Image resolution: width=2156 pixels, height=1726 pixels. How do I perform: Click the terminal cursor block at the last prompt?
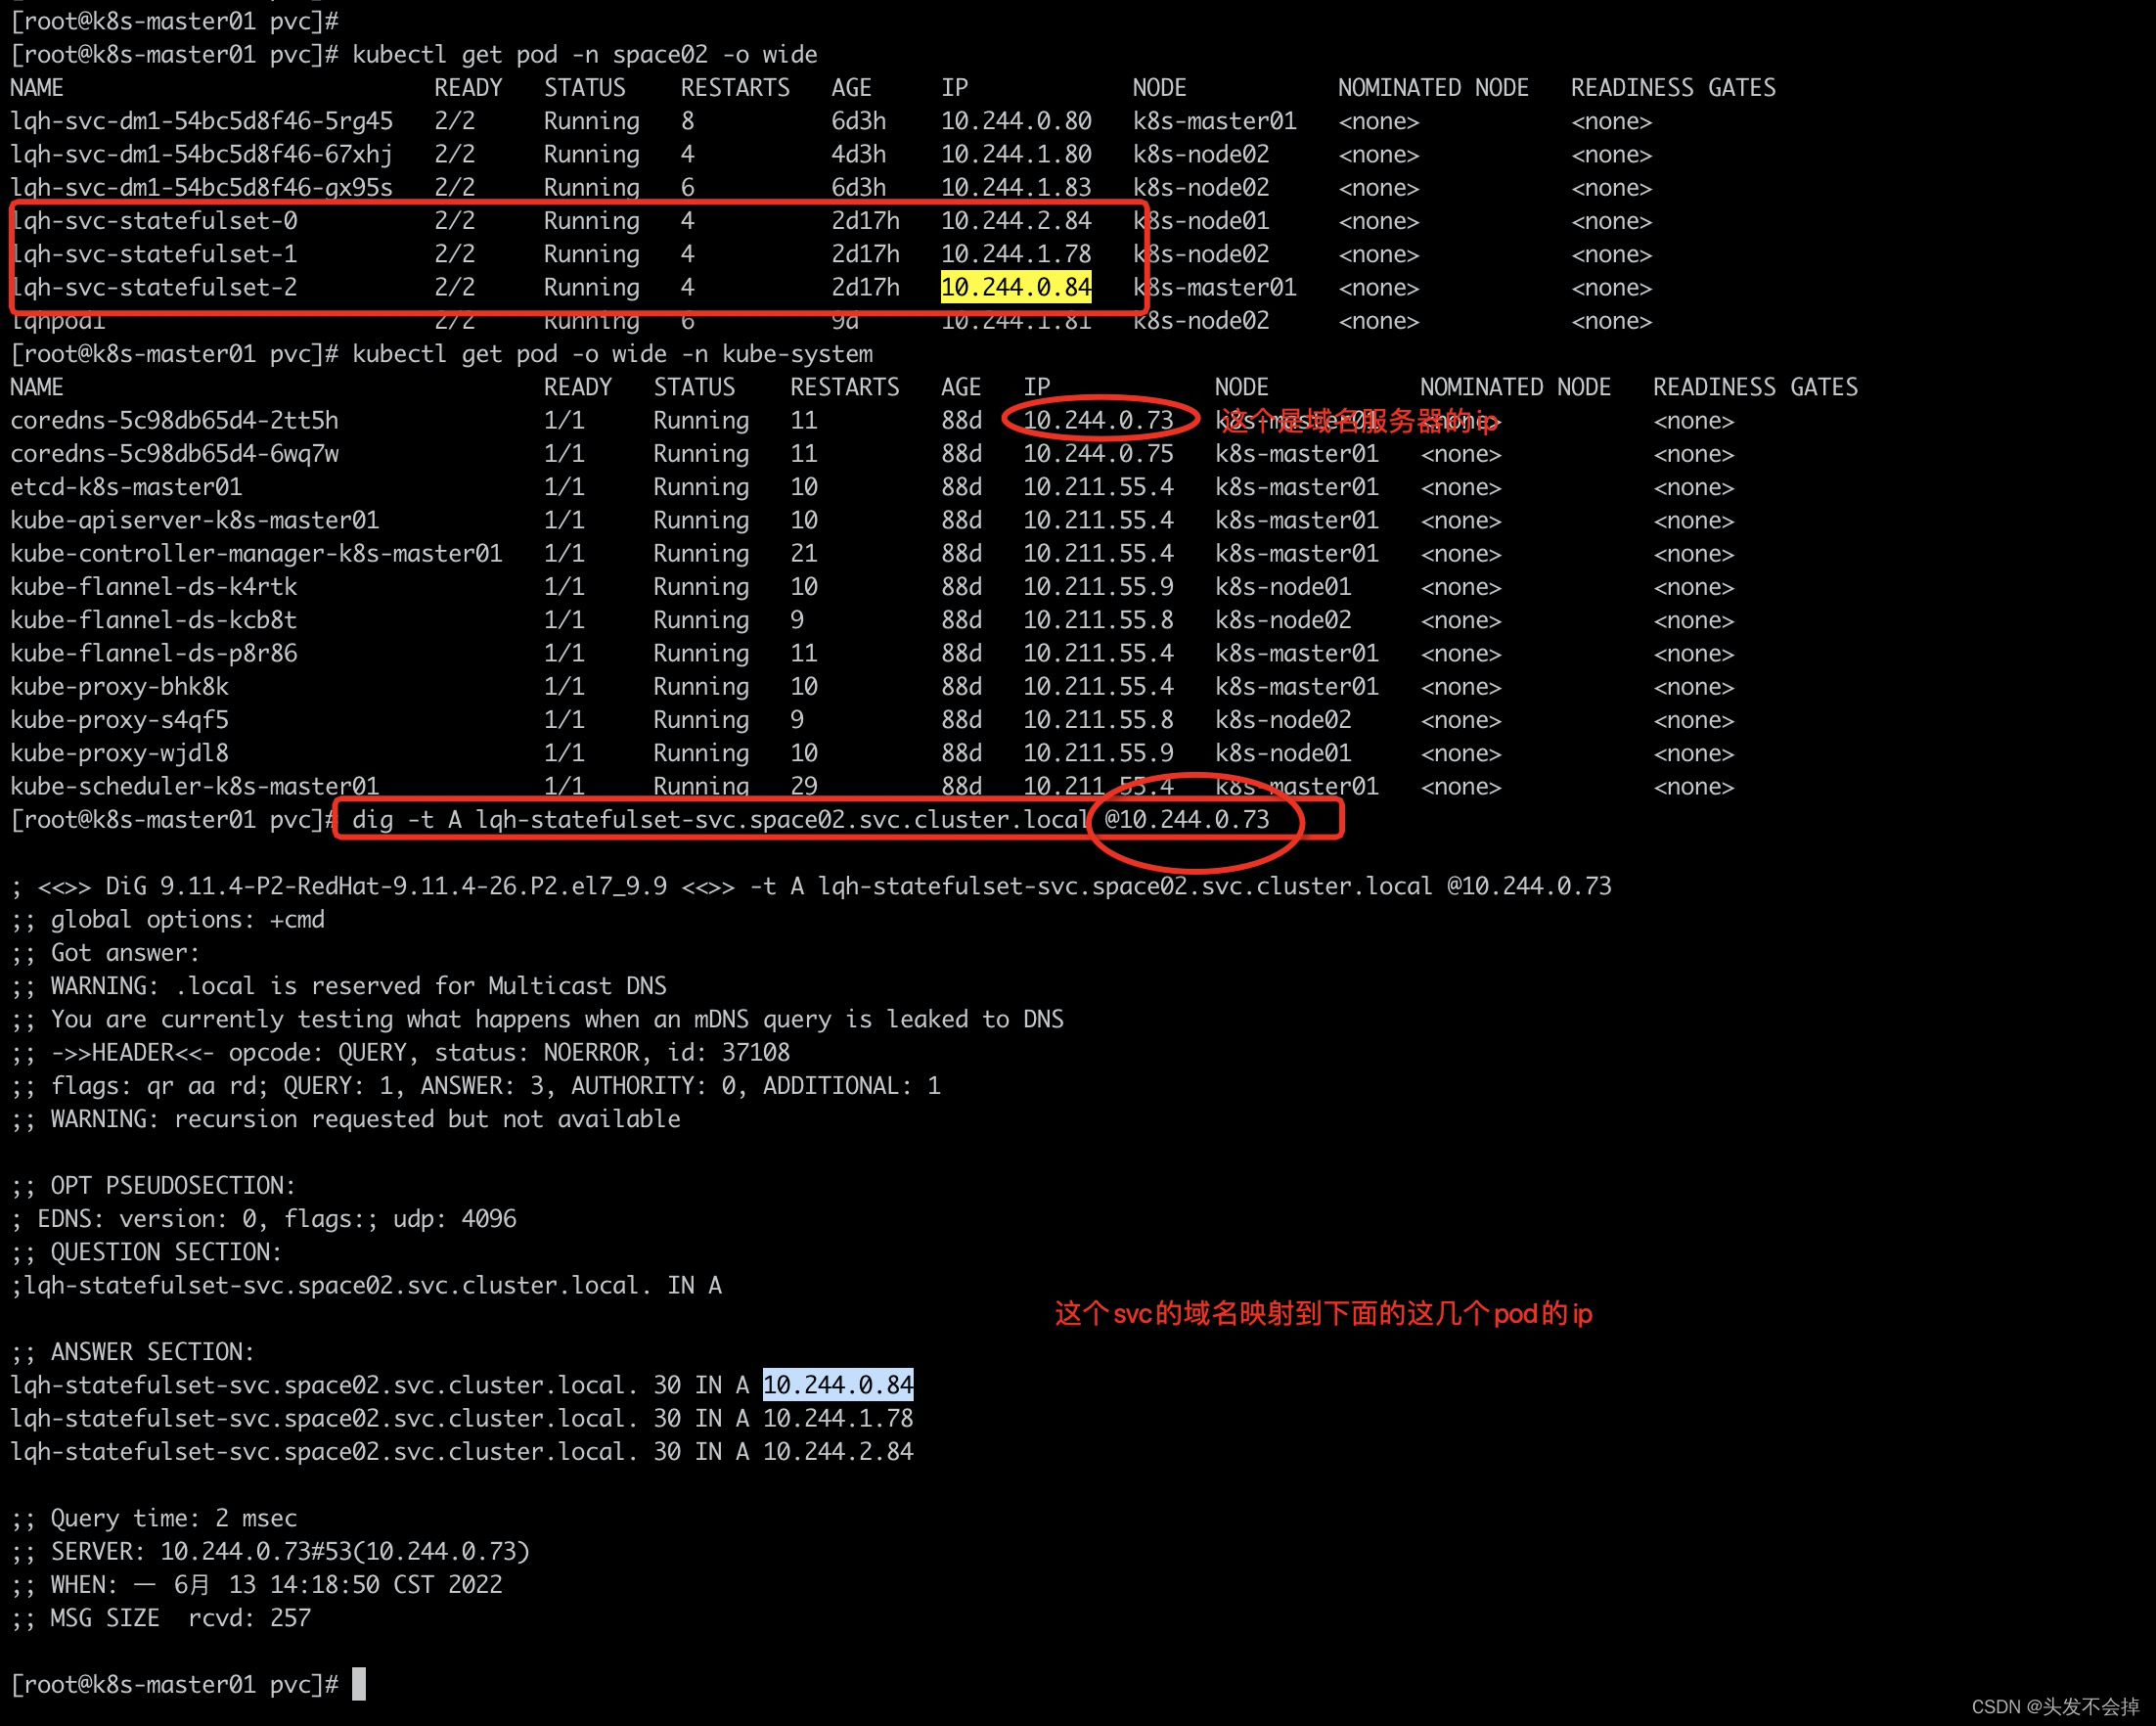coord(359,1684)
